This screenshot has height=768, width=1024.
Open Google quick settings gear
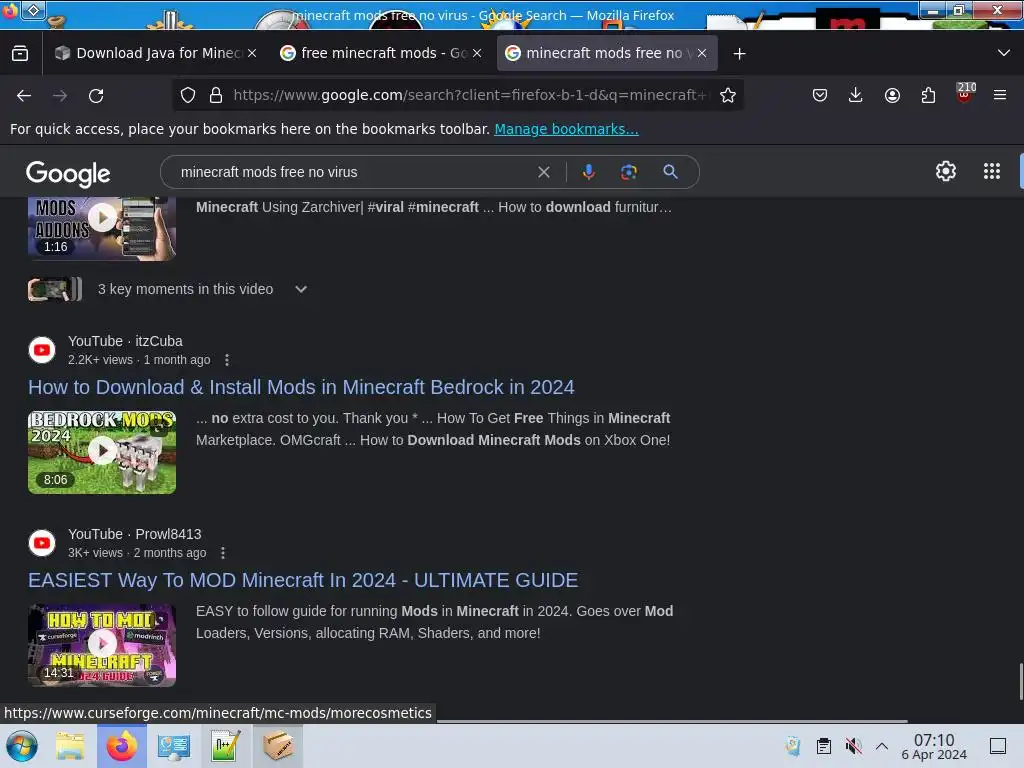pos(946,171)
